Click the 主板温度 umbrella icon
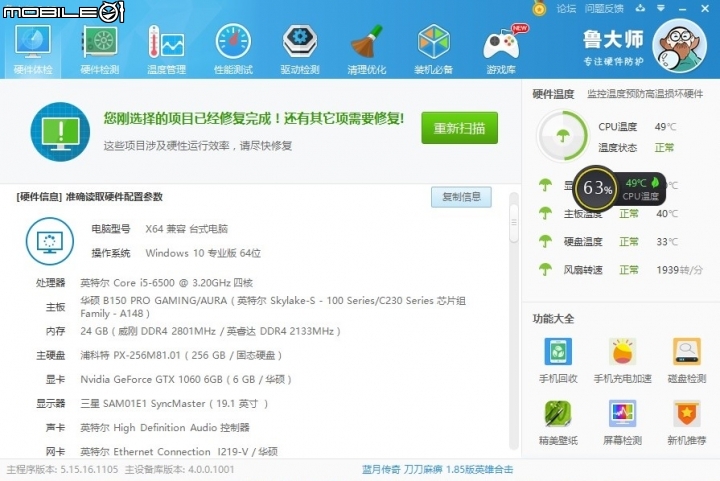This screenshot has height=481, width=720. pyautogui.click(x=545, y=213)
